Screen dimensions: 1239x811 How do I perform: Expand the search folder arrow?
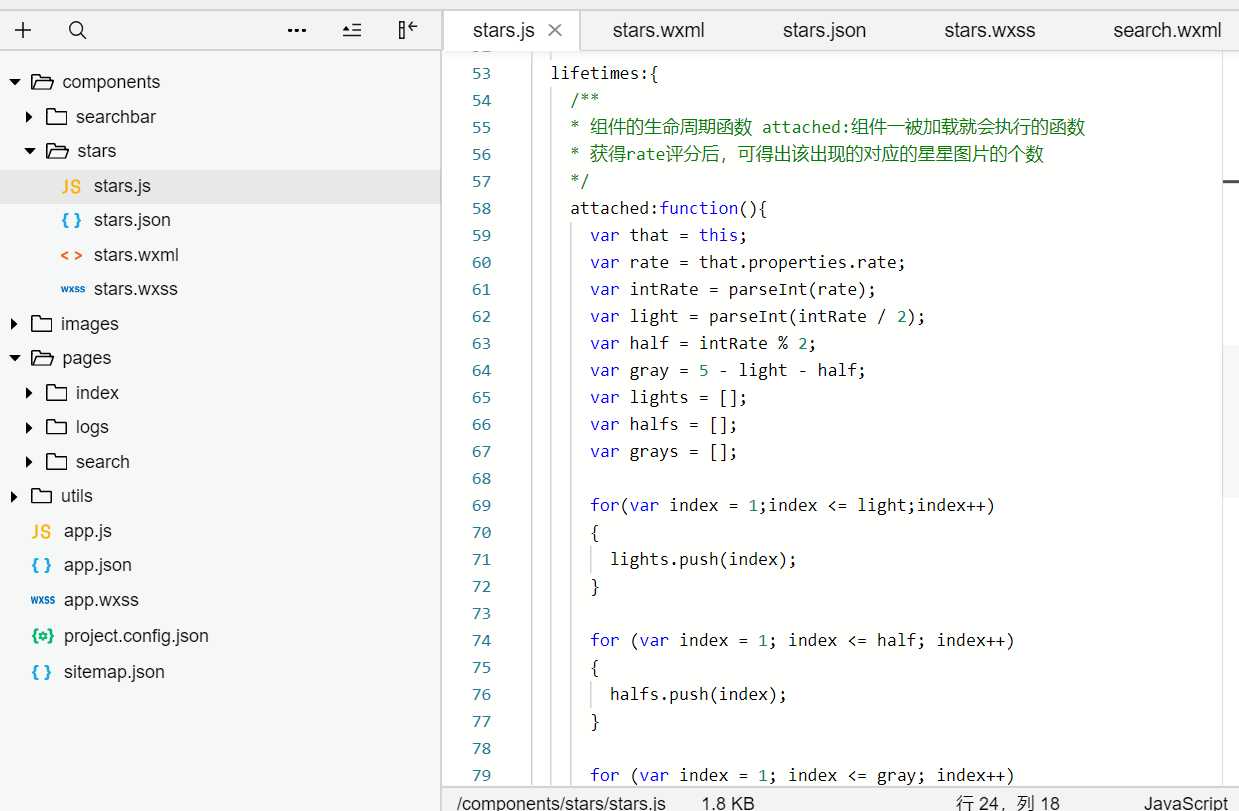pos(30,462)
